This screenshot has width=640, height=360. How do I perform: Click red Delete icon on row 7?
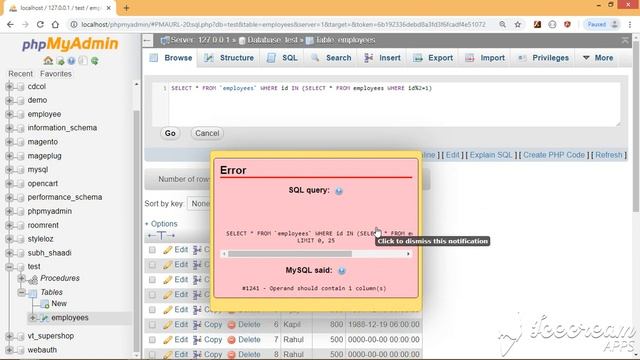(231, 340)
